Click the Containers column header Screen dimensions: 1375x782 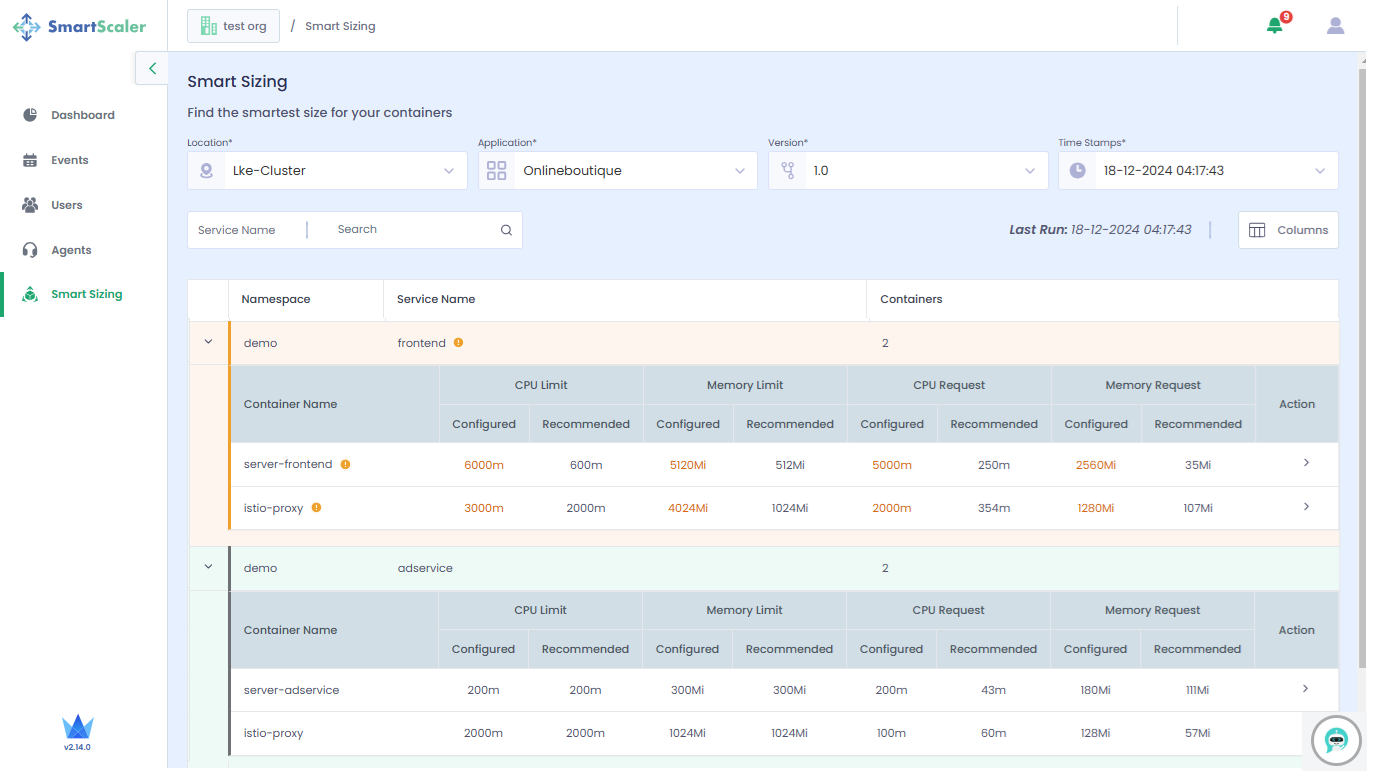[x=911, y=299]
